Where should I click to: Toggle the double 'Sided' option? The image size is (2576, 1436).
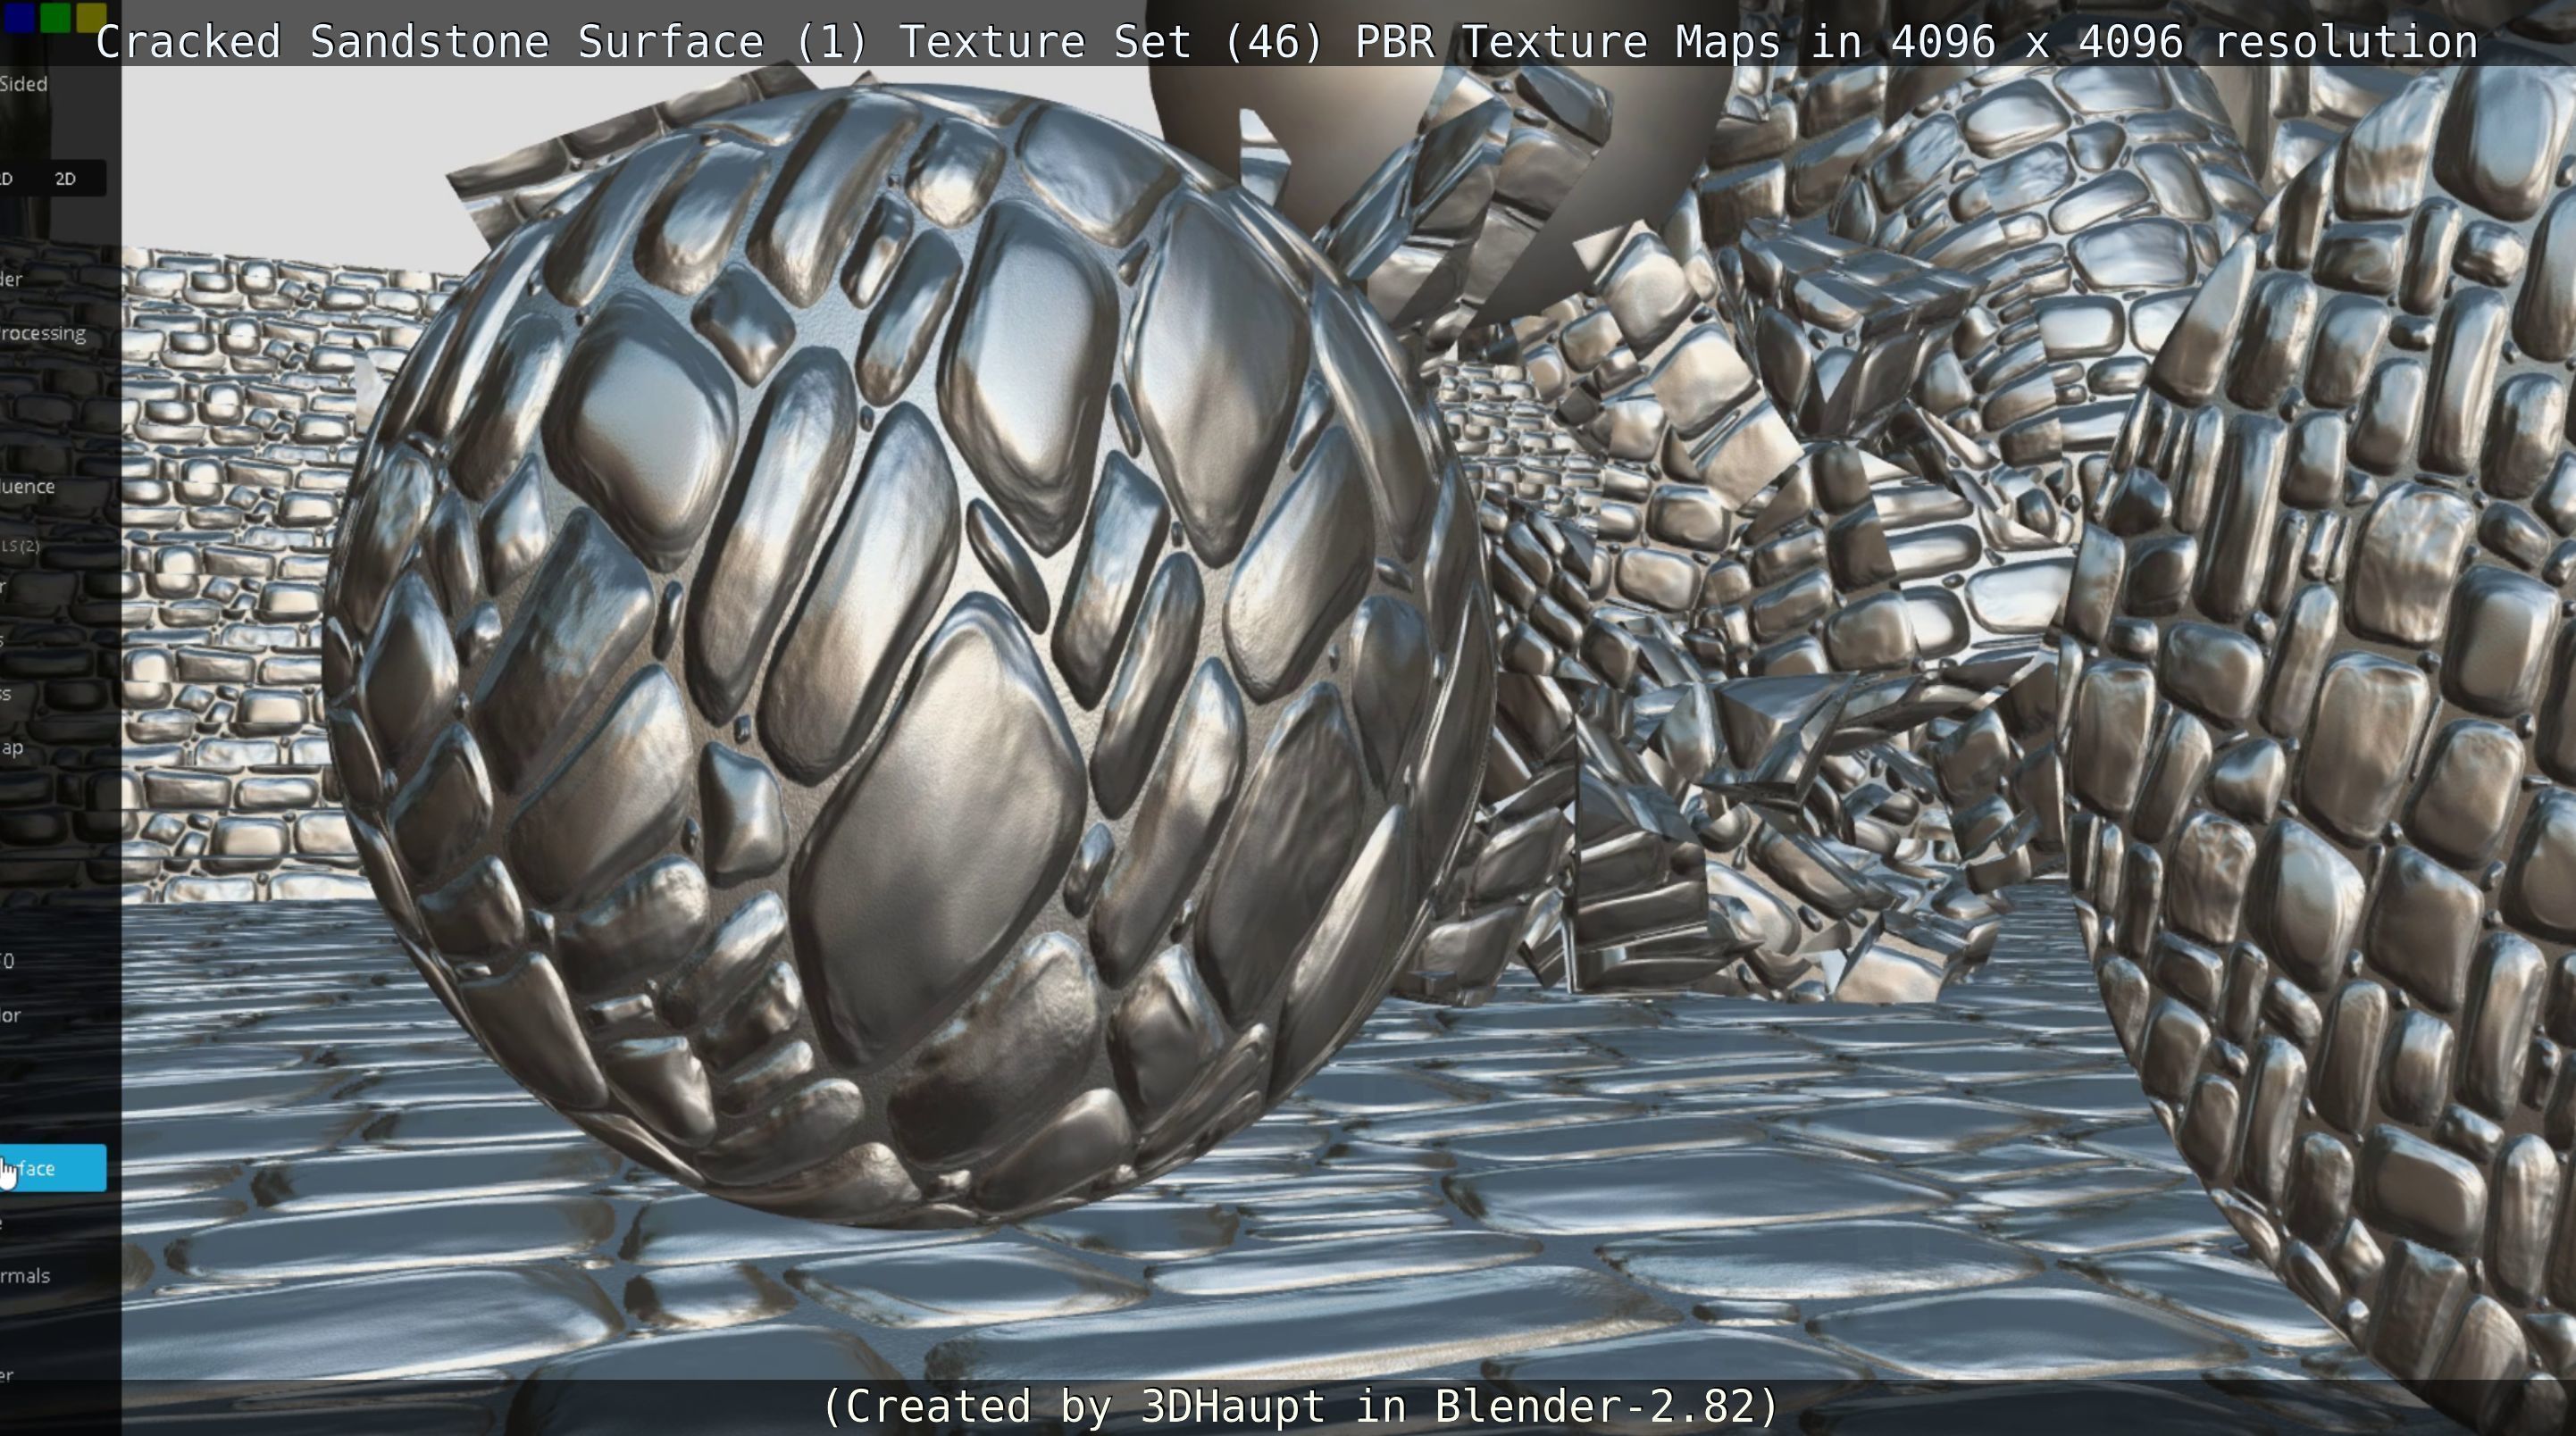(24, 84)
